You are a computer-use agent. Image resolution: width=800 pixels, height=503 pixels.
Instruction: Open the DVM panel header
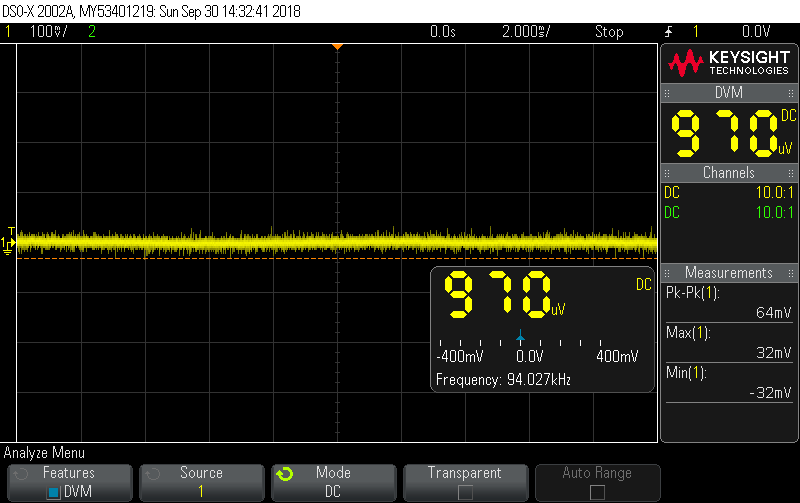pos(729,93)
